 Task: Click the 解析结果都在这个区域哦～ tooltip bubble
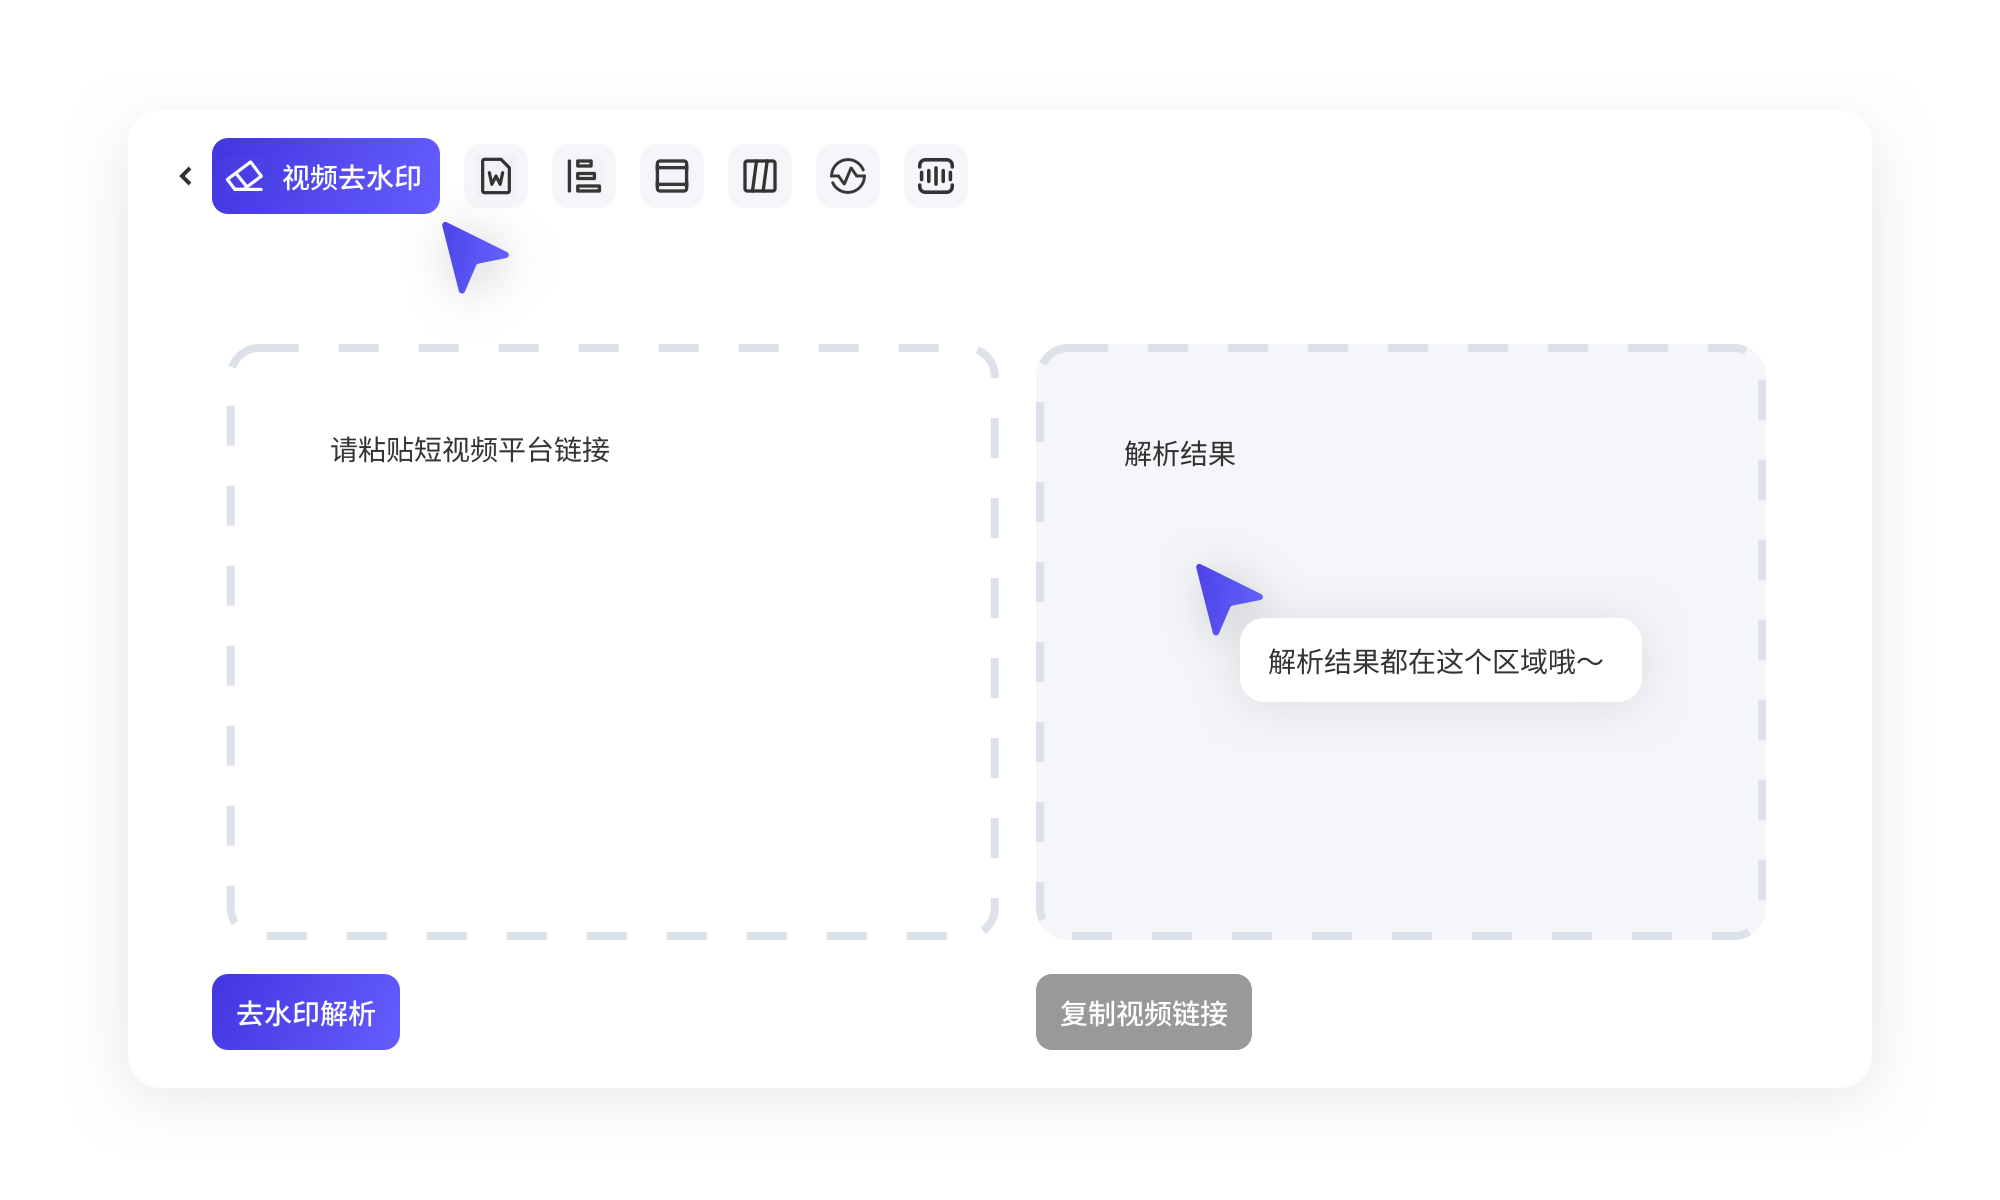pyautogui.click(x=1440, y=661)
